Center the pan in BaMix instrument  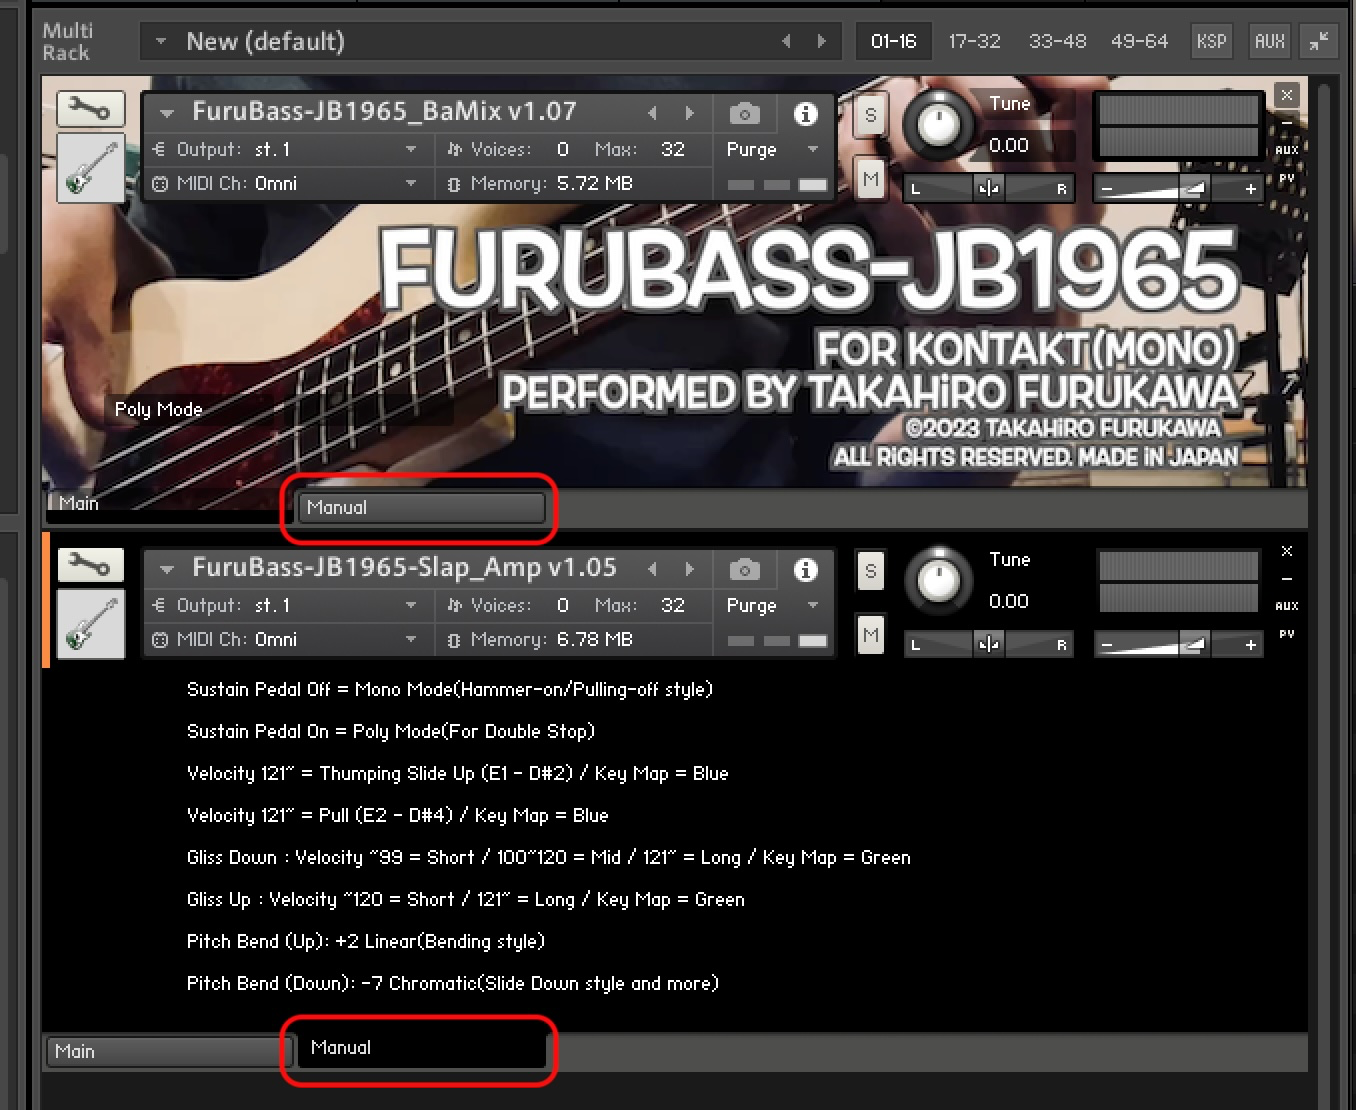[x=988, y=188]
